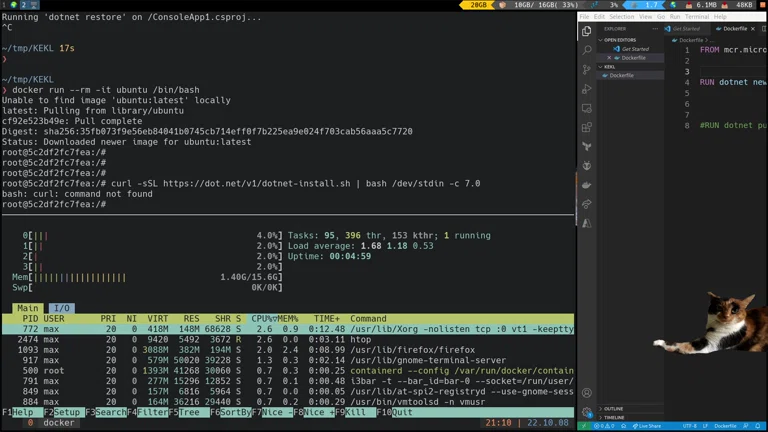
Task: Change LF line ending in status bar
Action: click(705, 426)
